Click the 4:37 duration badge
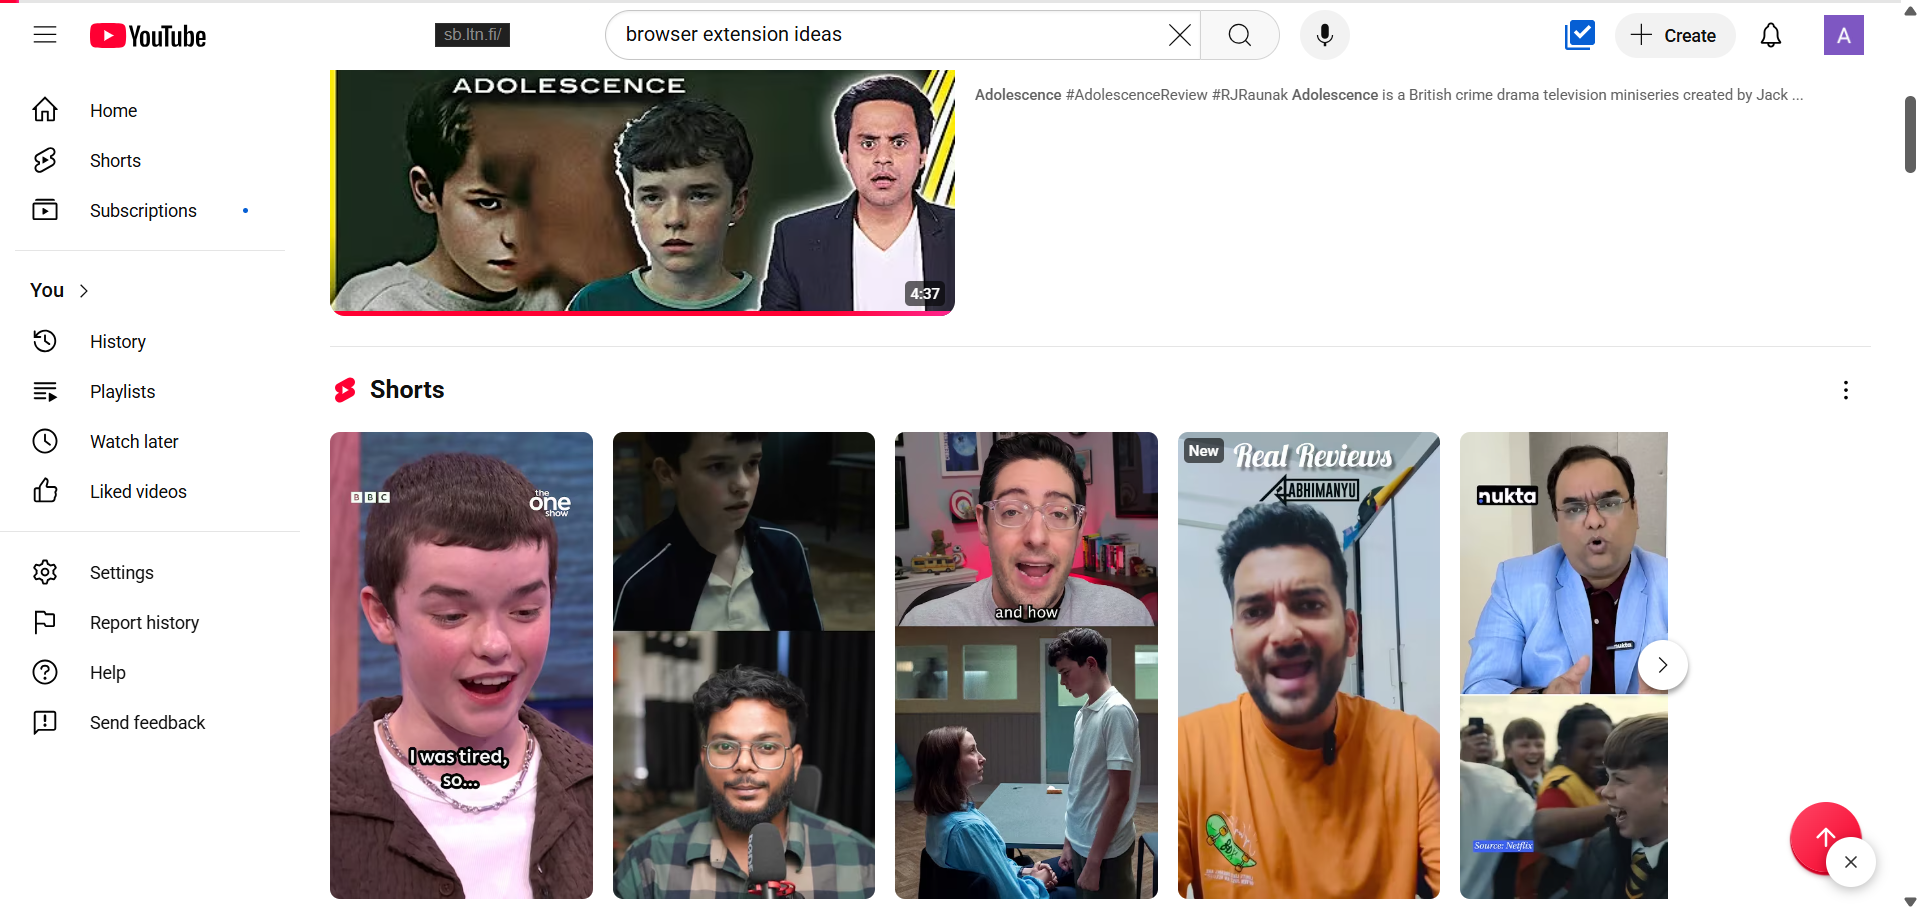This screenshot has width=1920, height=912. point(925,293)
